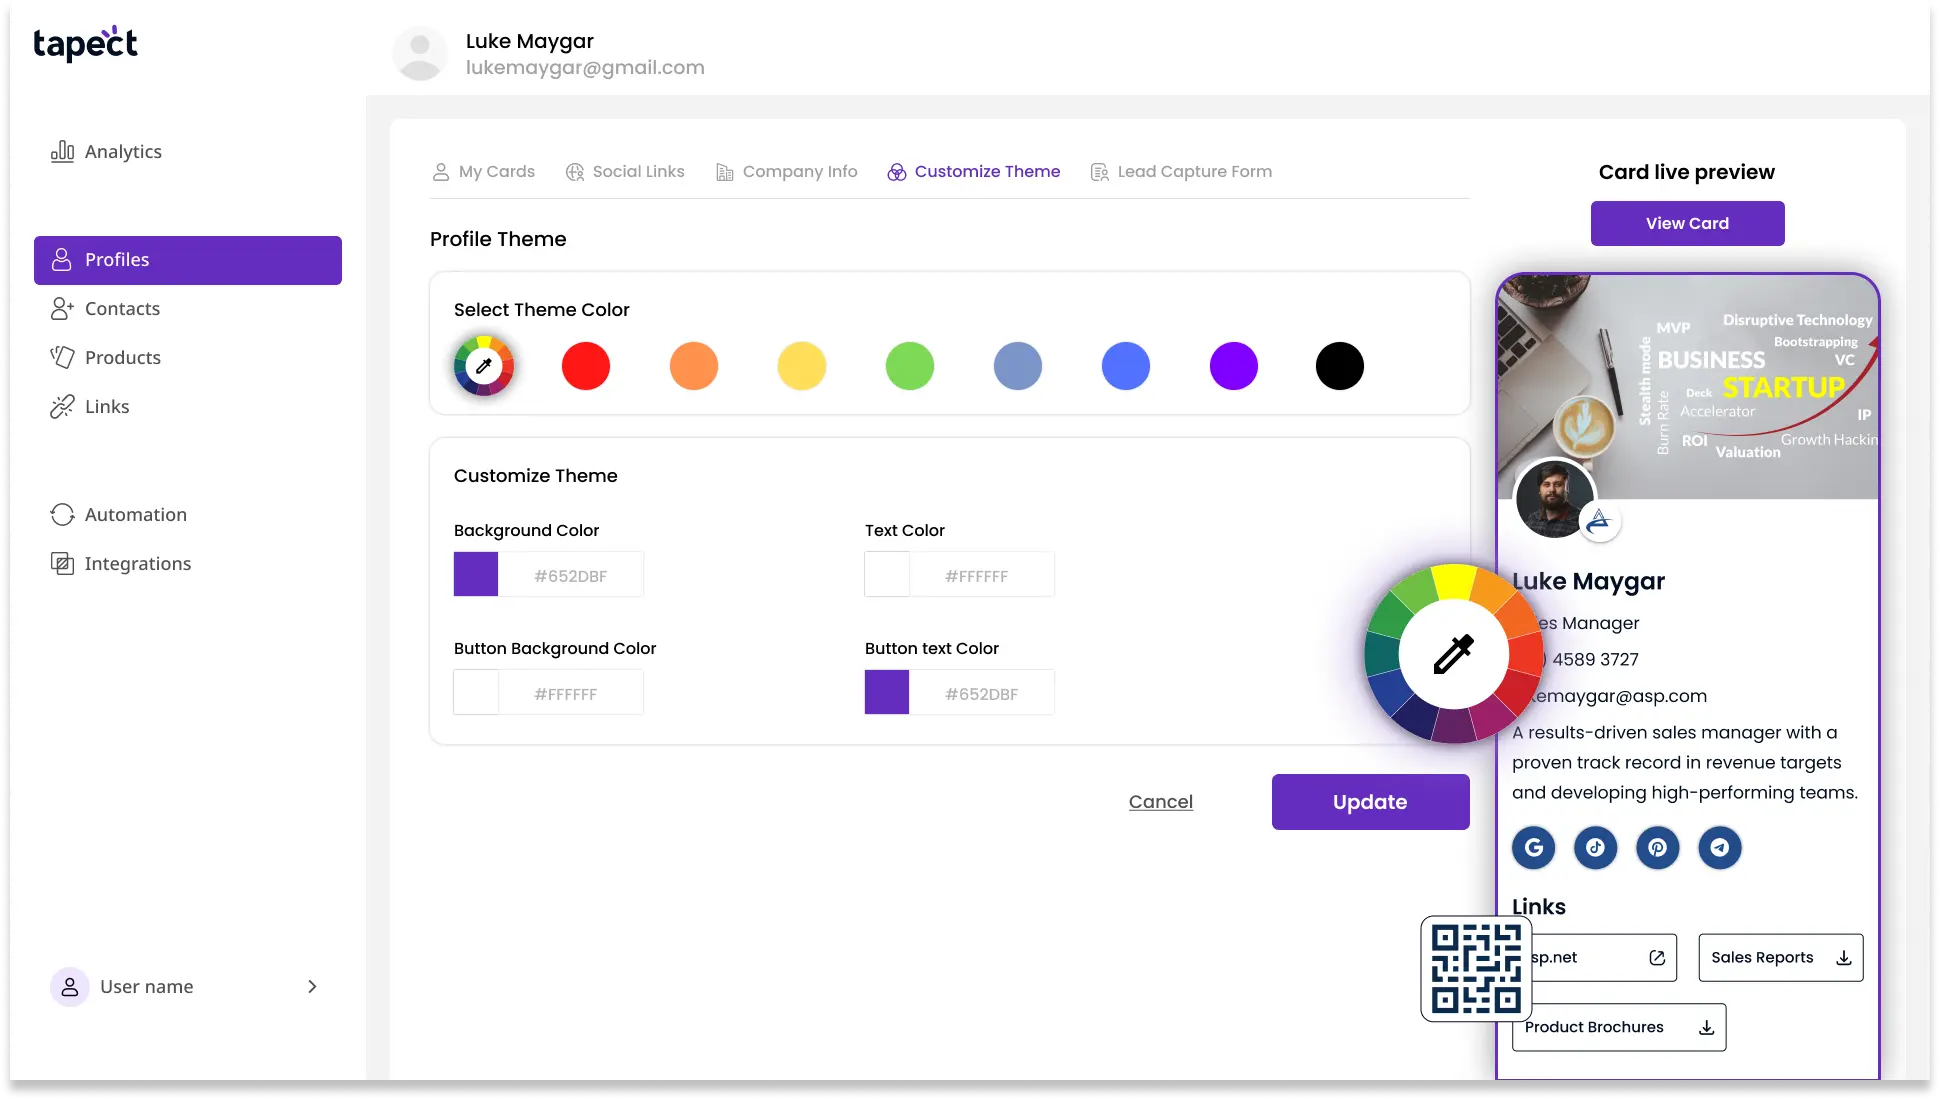Click the Update button
Viewport: 1940px width, 1100px height.
pos(1370,800)
